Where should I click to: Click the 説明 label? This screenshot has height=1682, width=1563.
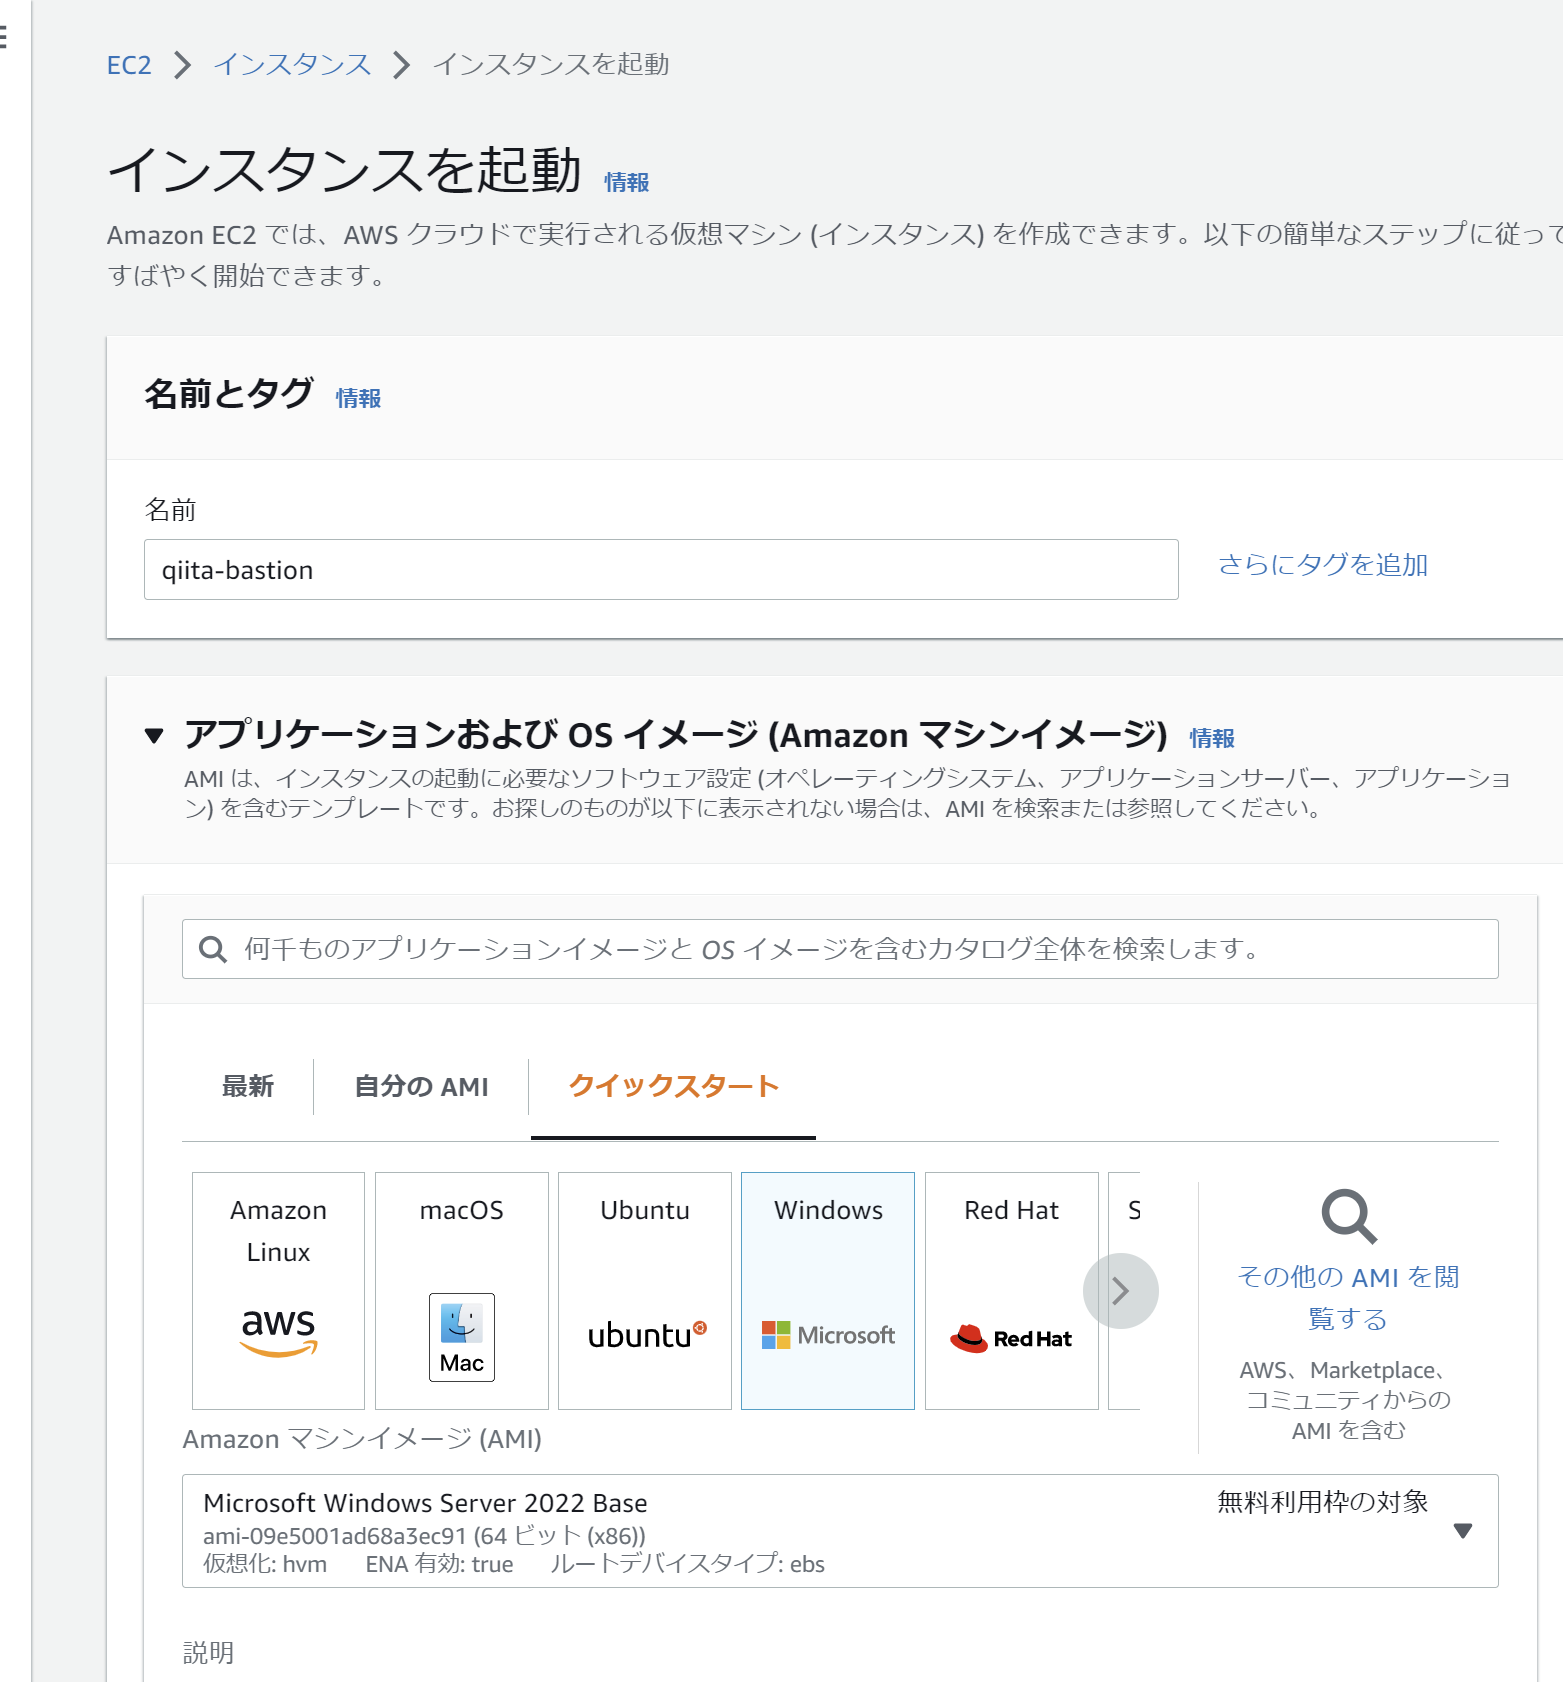tap(208, 1653)
